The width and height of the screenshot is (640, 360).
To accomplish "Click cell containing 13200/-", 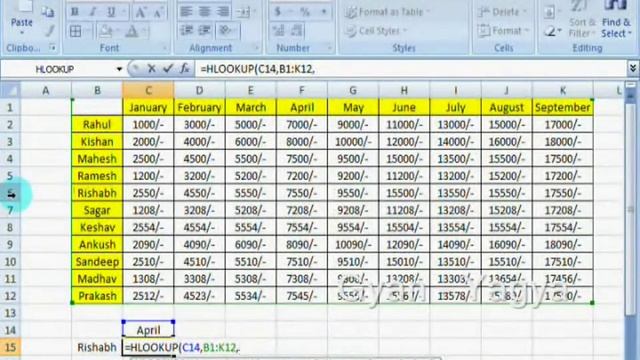I will point(456,176).
